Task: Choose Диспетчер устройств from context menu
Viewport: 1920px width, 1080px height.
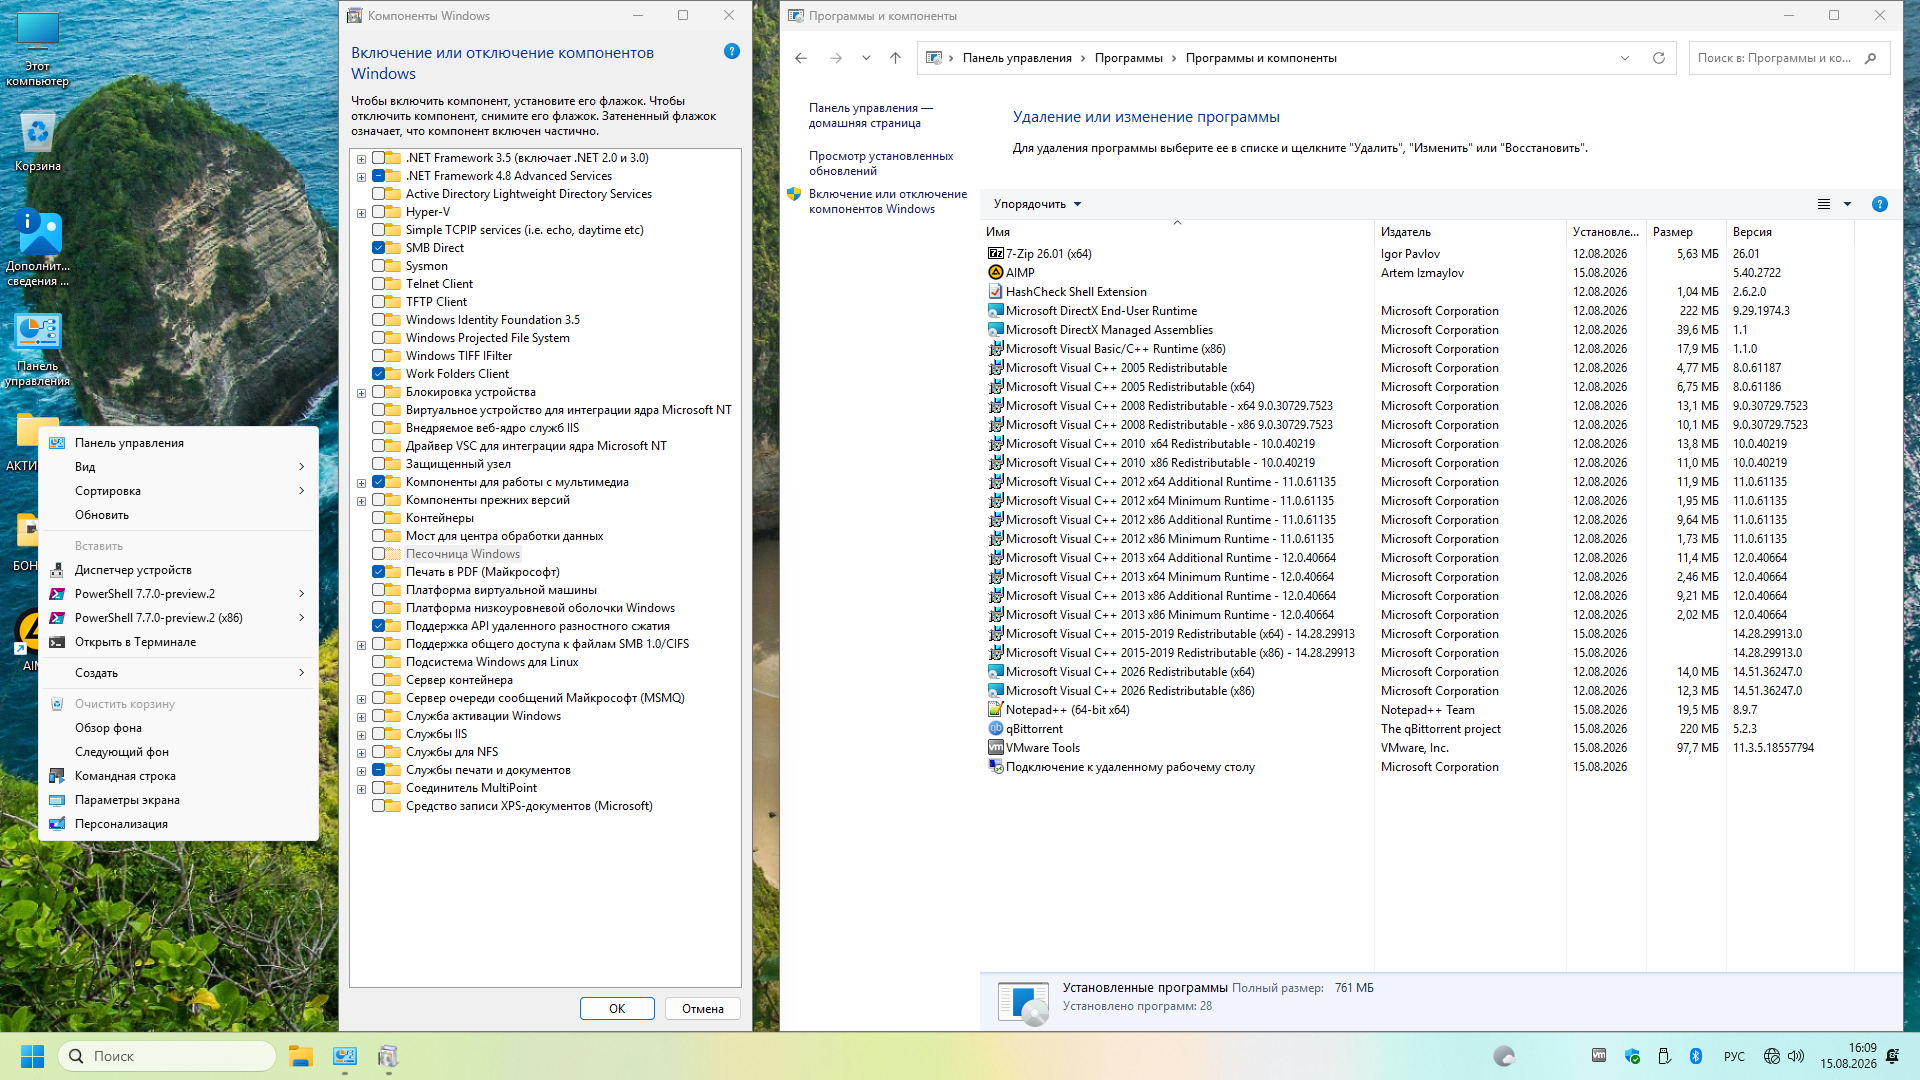Action: coord(179,570)
